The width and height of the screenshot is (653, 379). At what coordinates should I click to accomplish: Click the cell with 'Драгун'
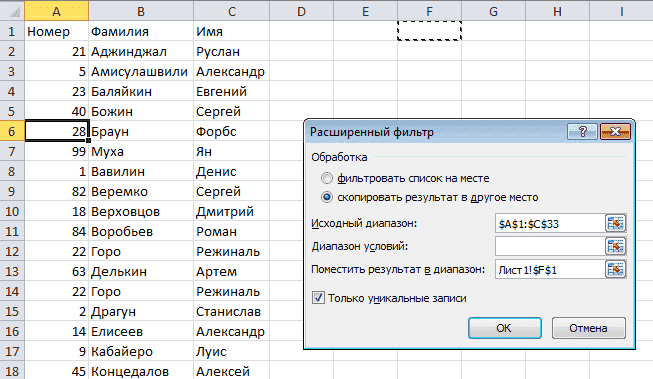[141, 311]
